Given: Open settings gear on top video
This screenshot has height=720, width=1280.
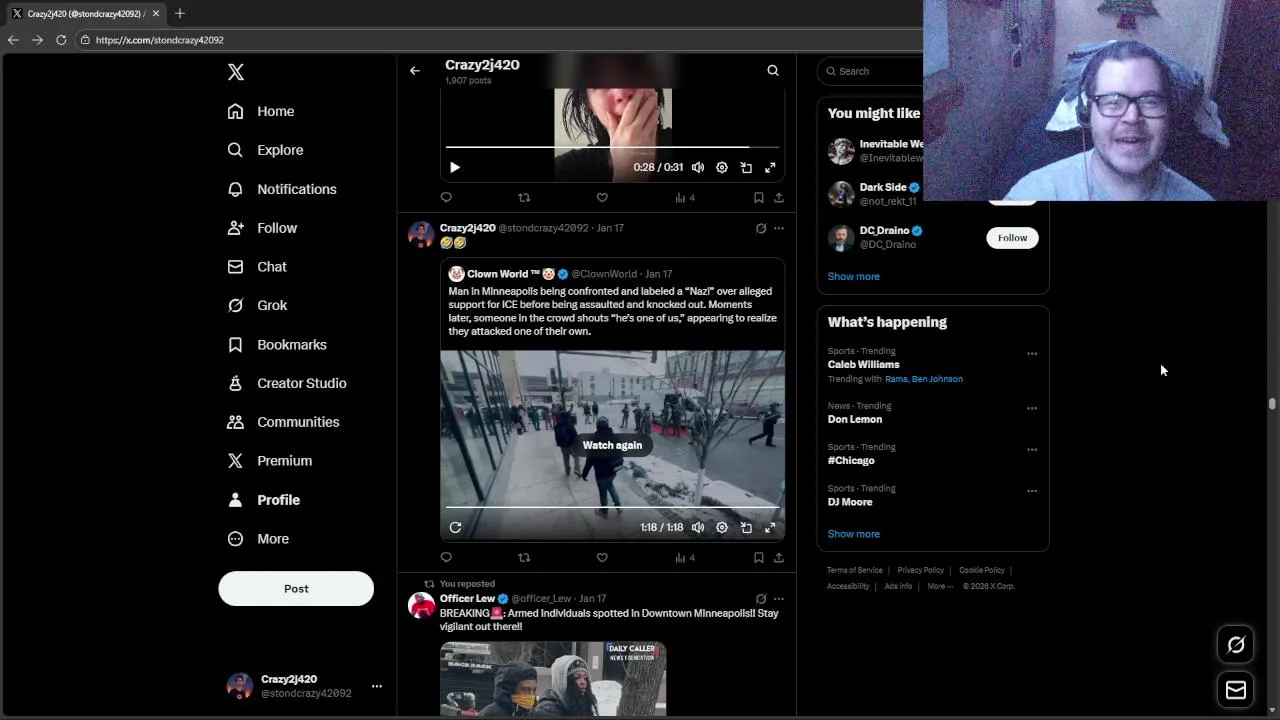Looking at the screenshot, I should (722, 168).
